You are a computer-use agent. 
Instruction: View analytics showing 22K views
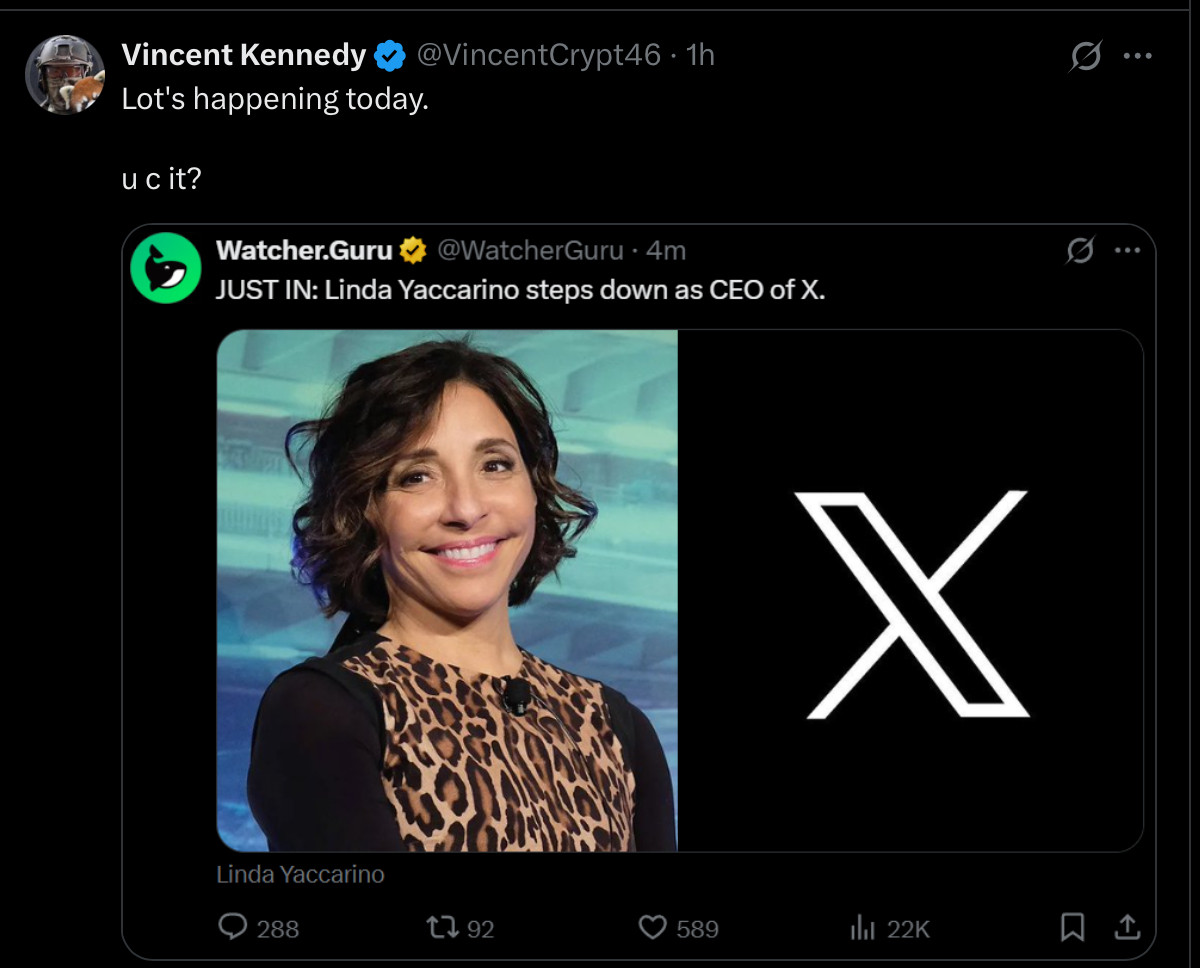click(x=862, y=928)
